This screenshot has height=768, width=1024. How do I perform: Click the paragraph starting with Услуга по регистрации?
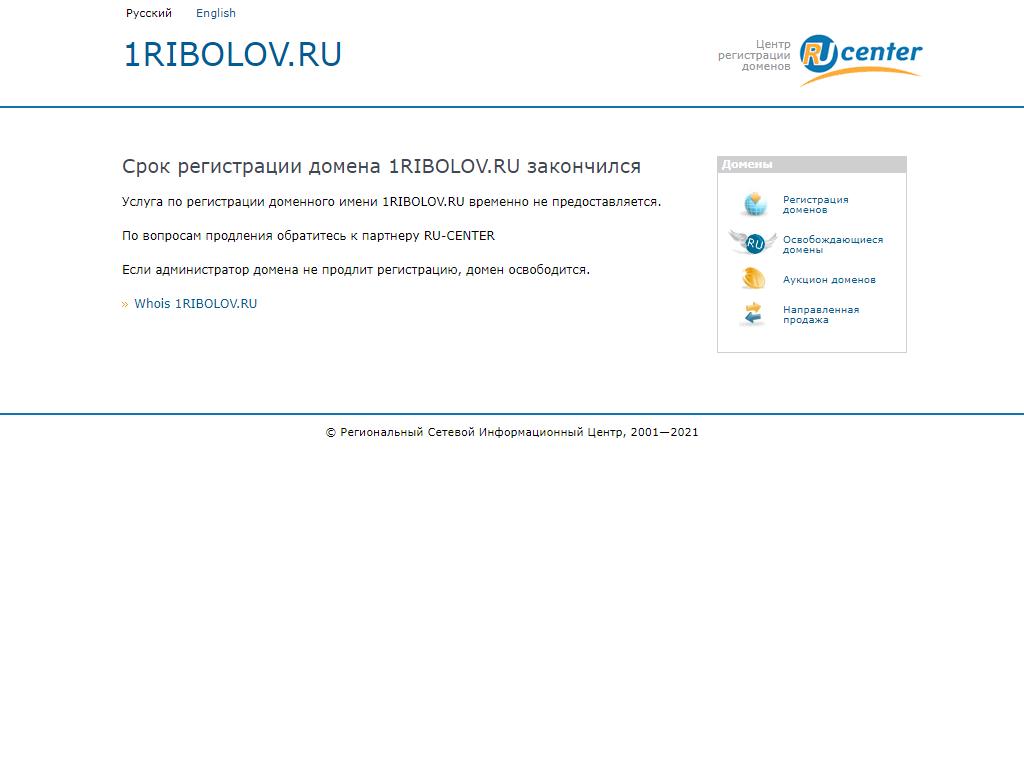tap(391, 202)
